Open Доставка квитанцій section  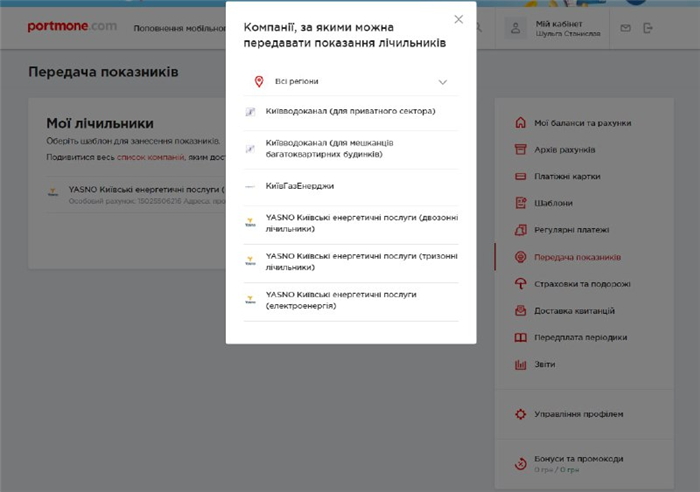(575, 311)
